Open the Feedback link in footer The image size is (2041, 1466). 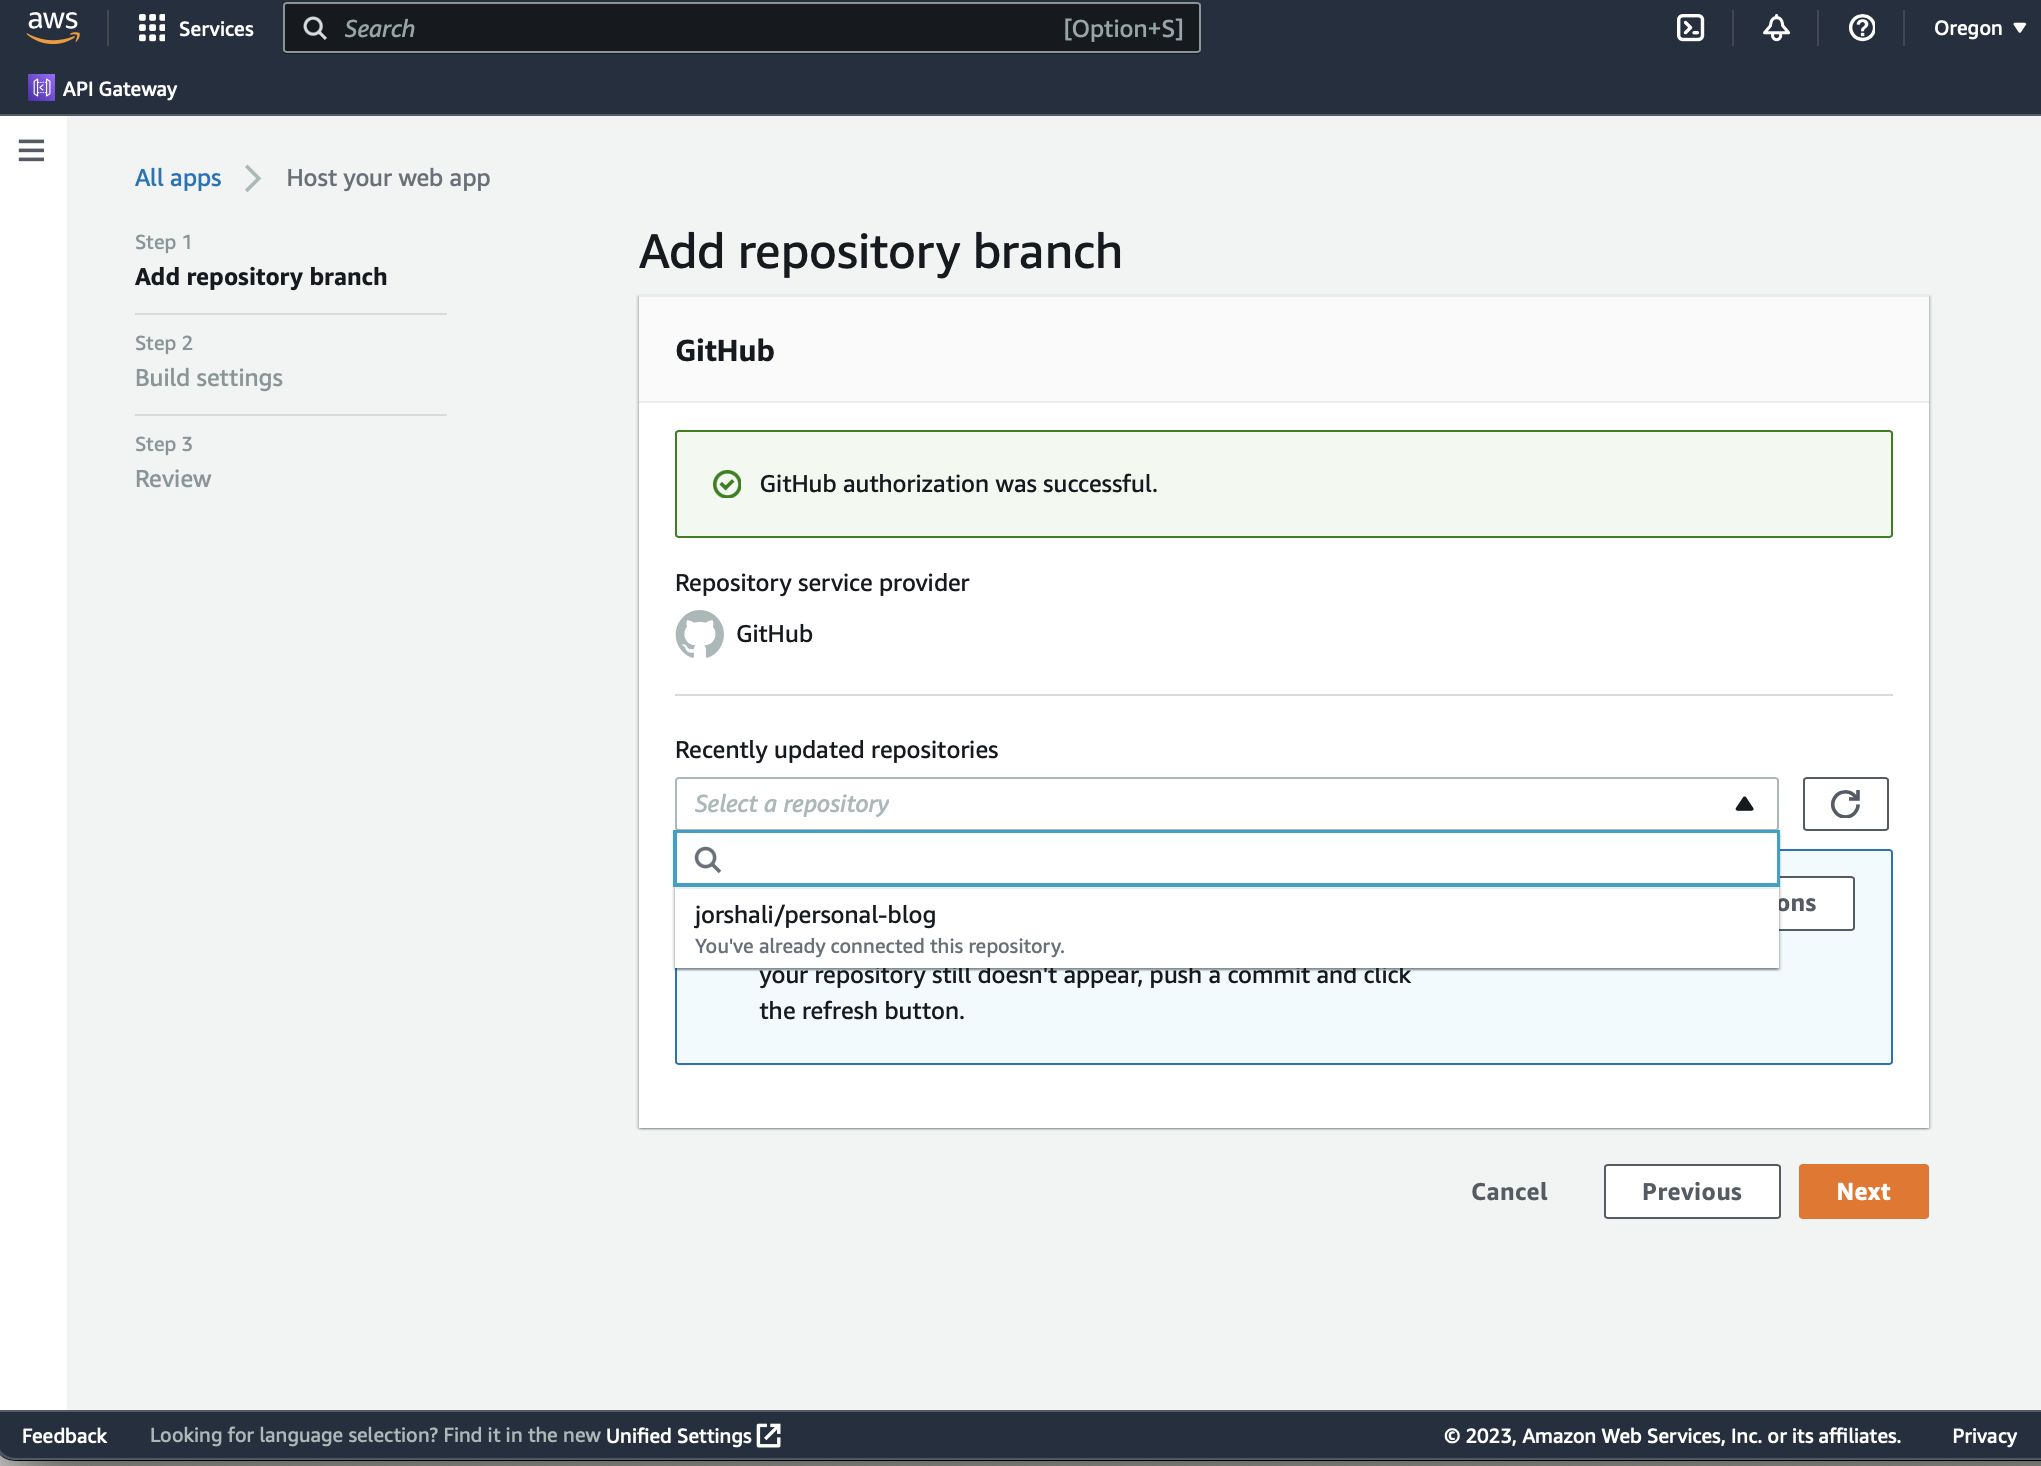(x=64, y=1435)
